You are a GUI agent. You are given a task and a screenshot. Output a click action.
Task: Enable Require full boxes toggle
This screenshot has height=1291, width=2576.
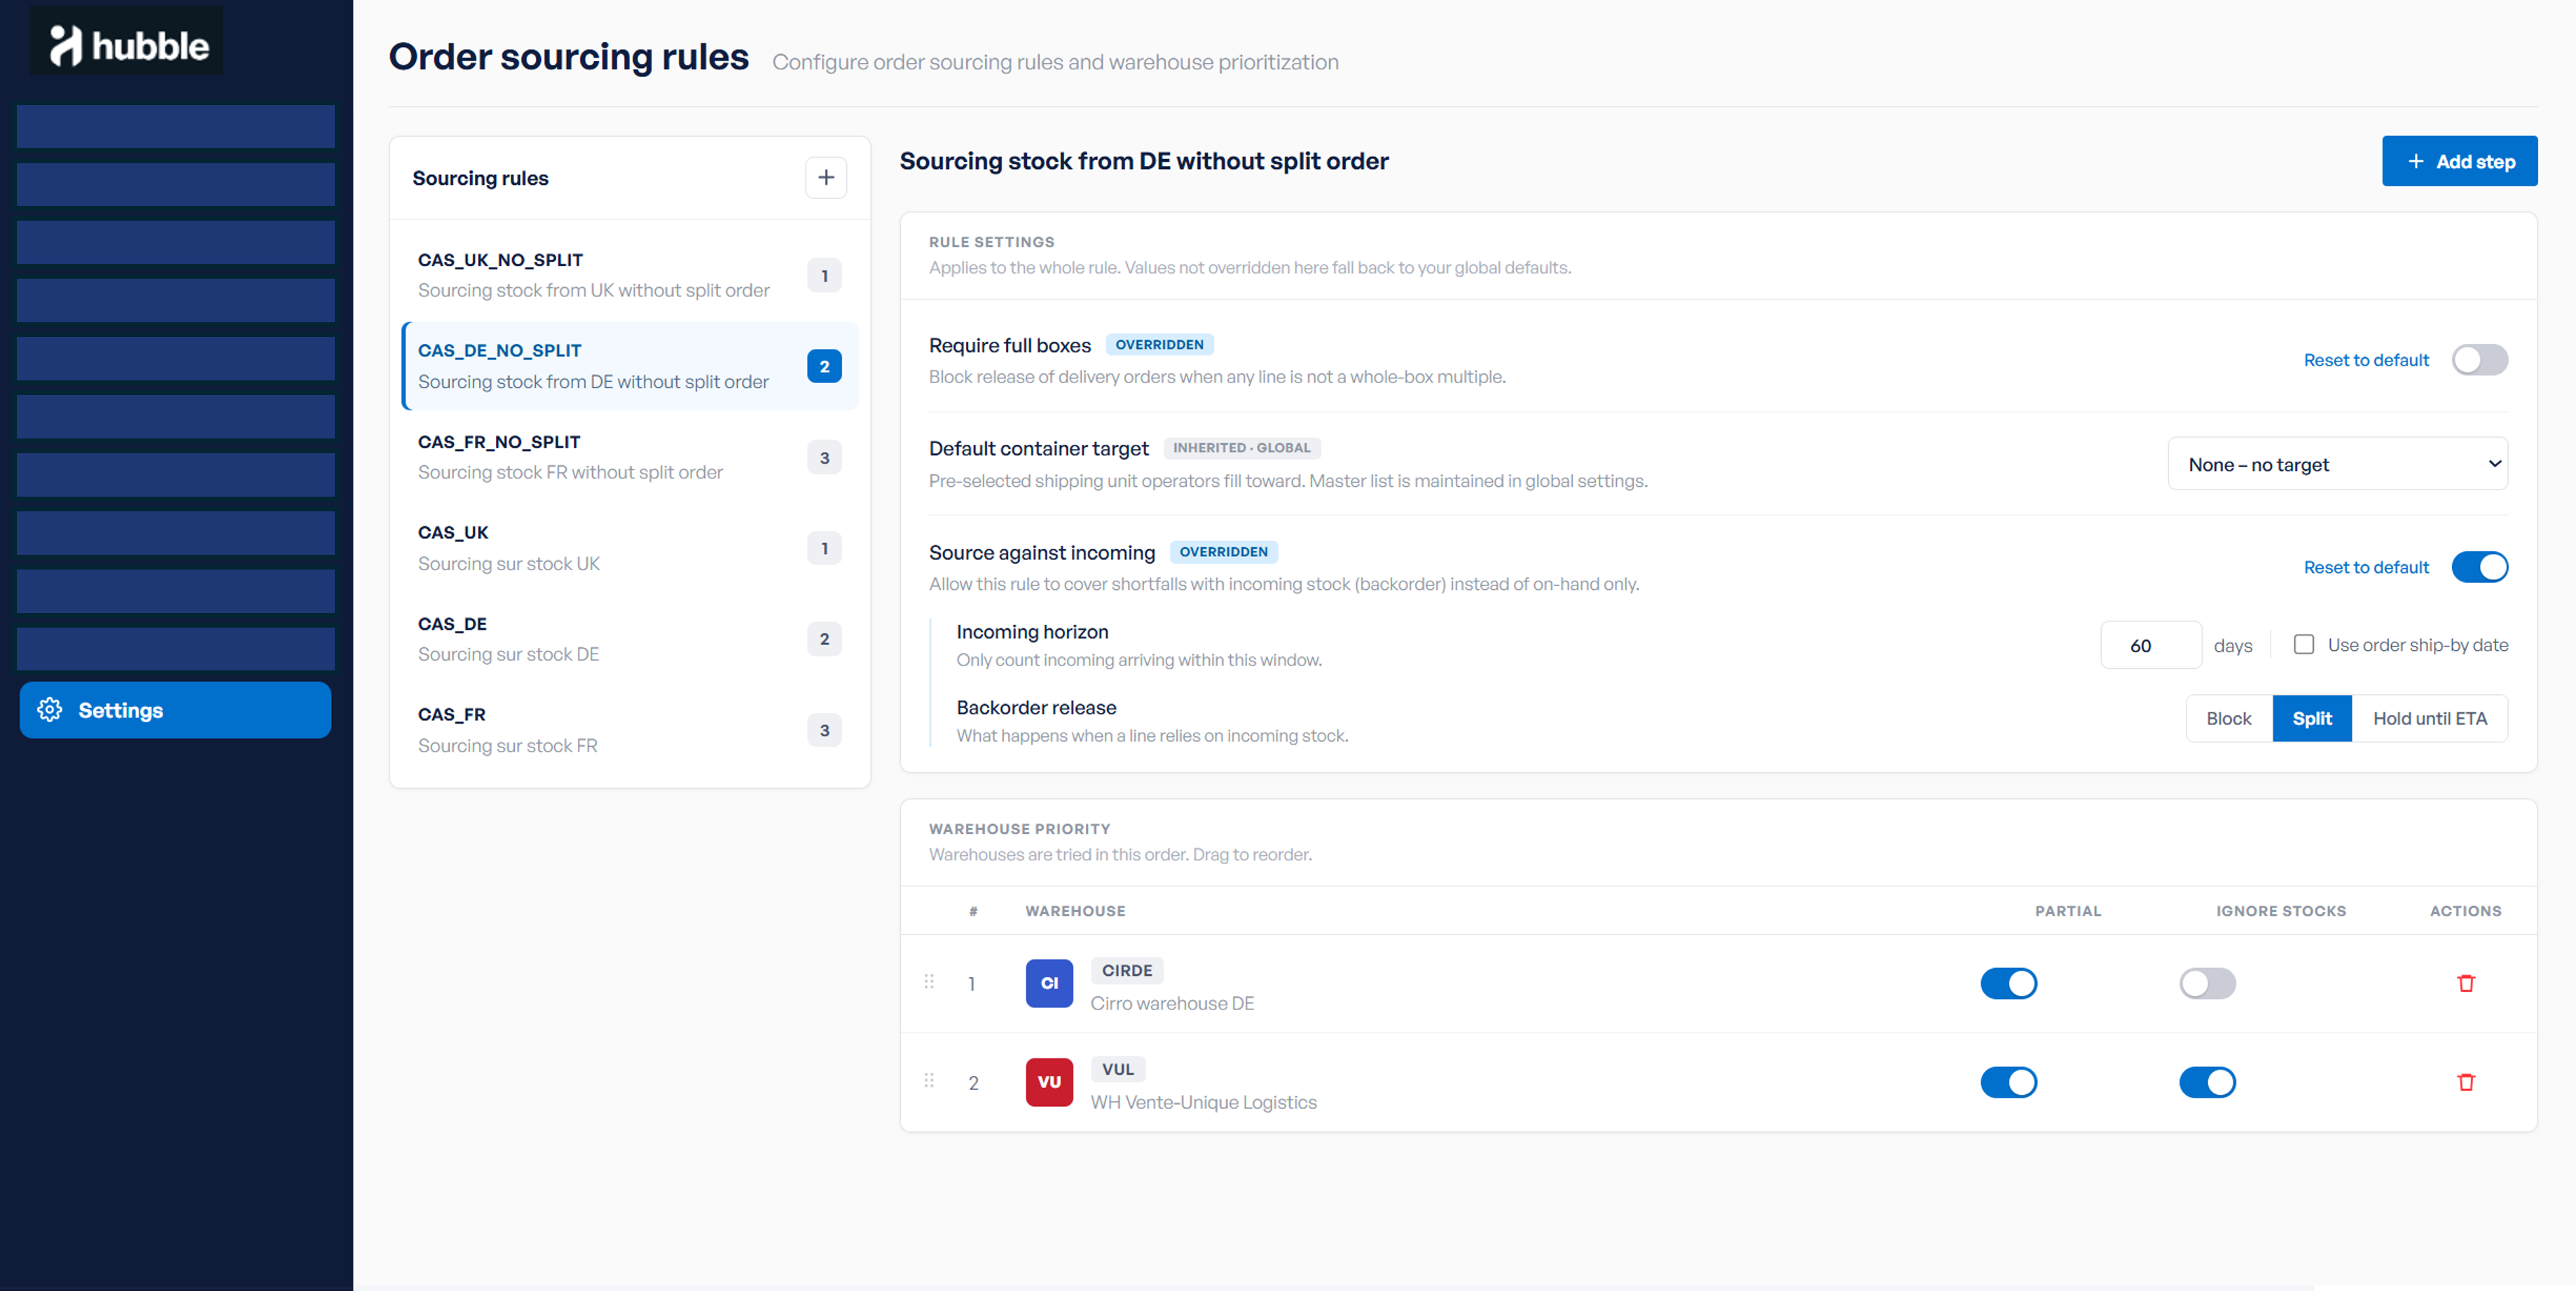[x=2479, y=360]
